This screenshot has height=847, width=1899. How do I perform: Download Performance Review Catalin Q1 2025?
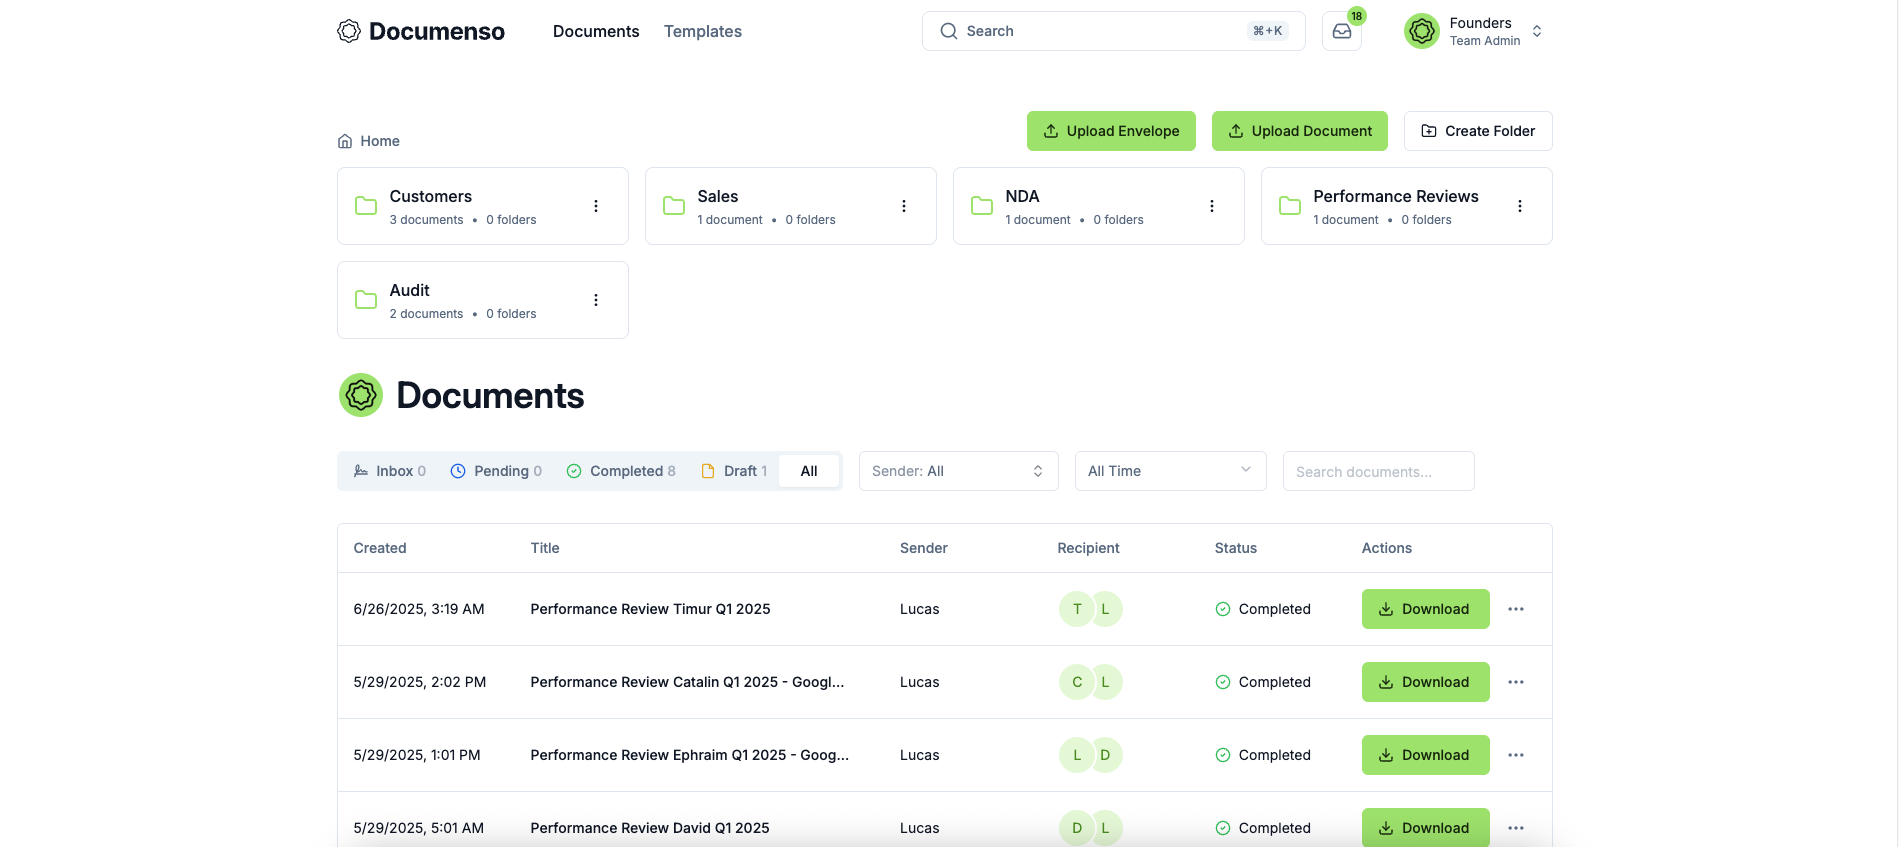point(1425,682)
